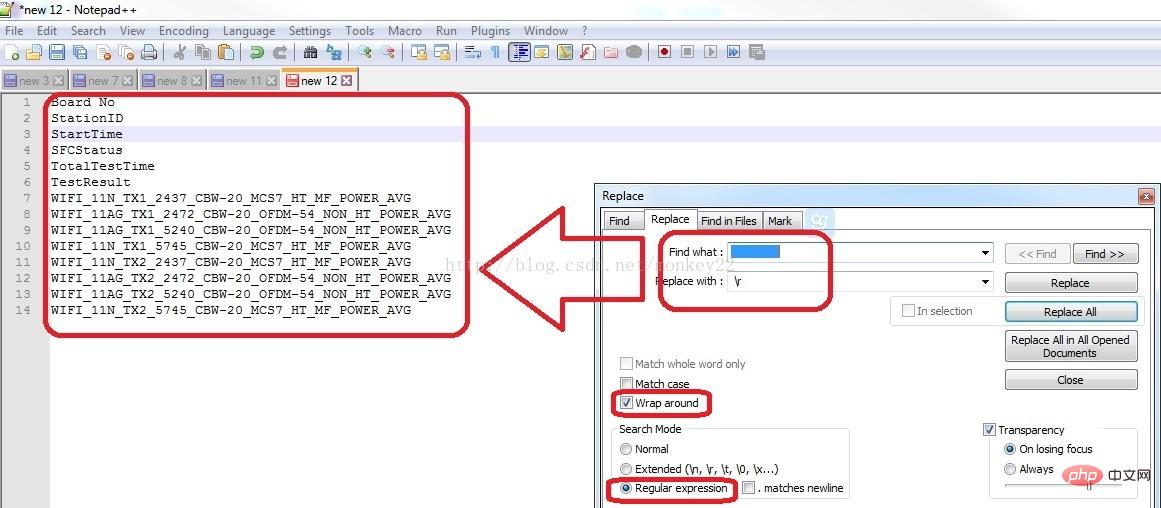1161x508 pixels.
Task: Click the TestResult line in editor
Action: (90, 182)
